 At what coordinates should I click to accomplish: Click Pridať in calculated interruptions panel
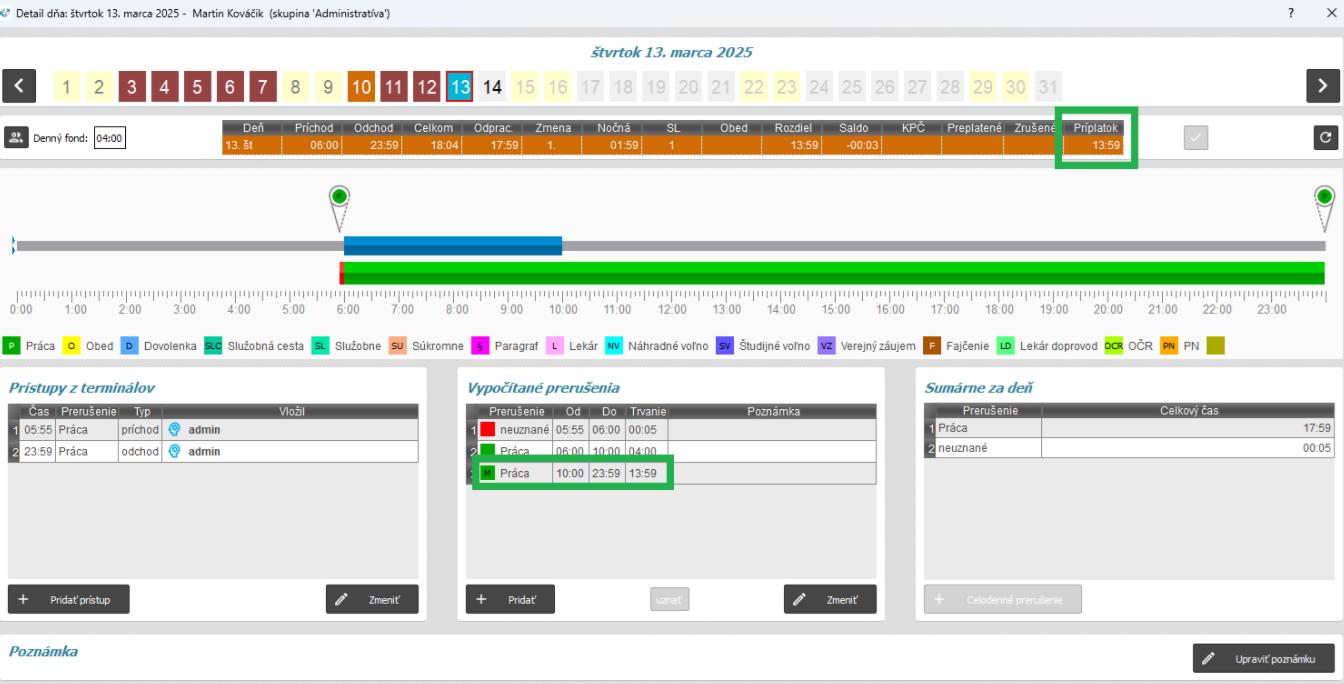[510, 599]
